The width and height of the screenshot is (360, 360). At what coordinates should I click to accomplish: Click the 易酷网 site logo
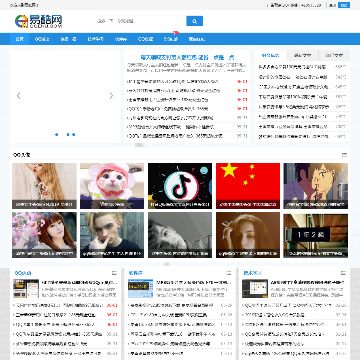coord(39,21)
